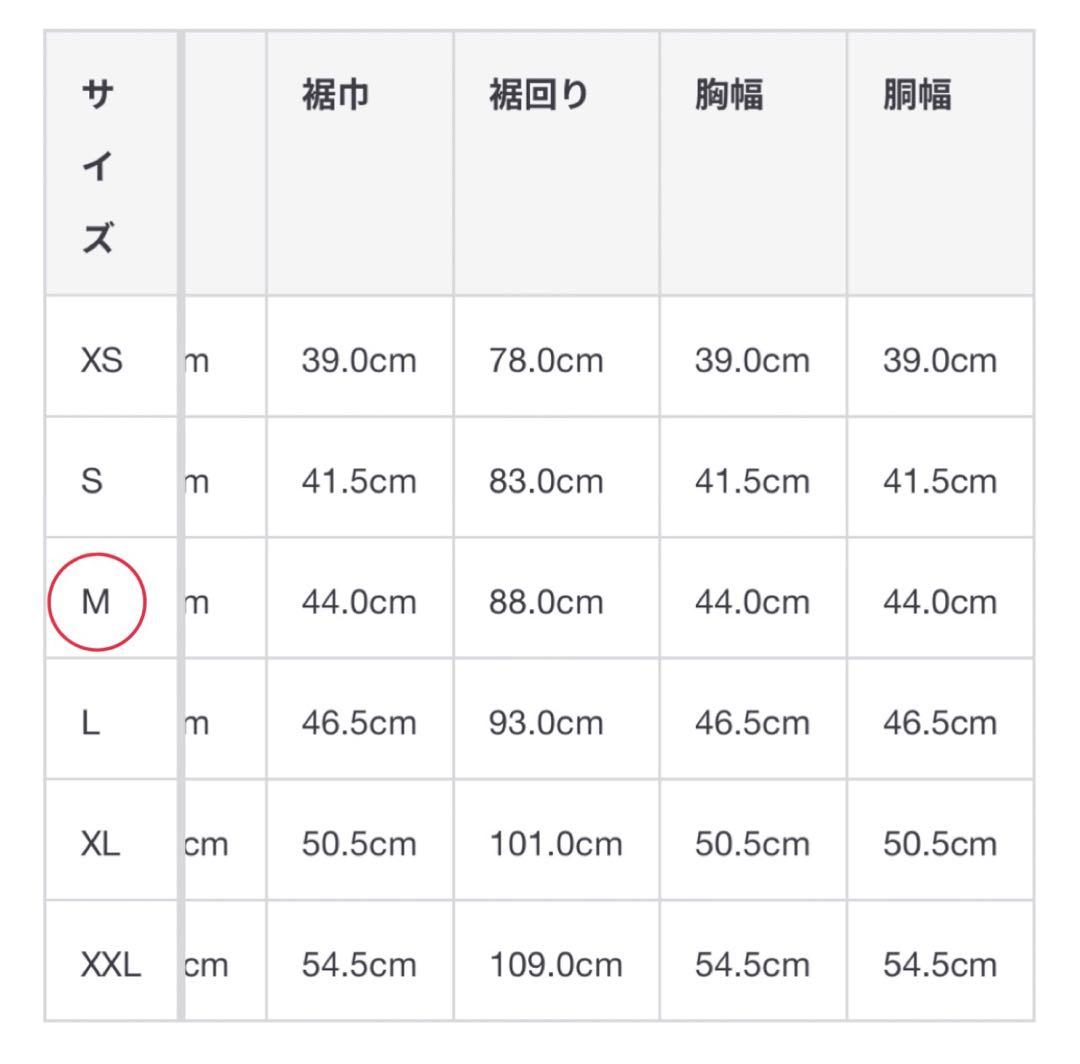Click the 胸幅 column header
The width and height of the screenshot is (1080, 1064).
(x=729, y=94)
